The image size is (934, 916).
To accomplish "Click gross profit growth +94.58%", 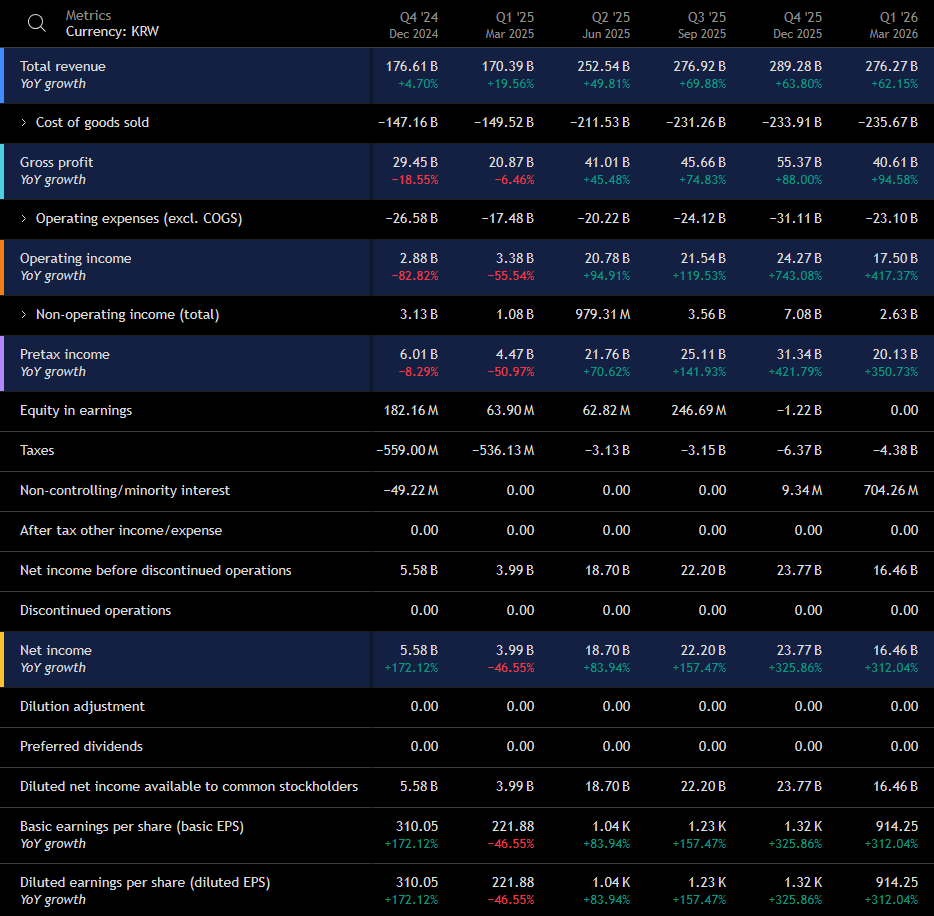I will click(x=894, y=180).
